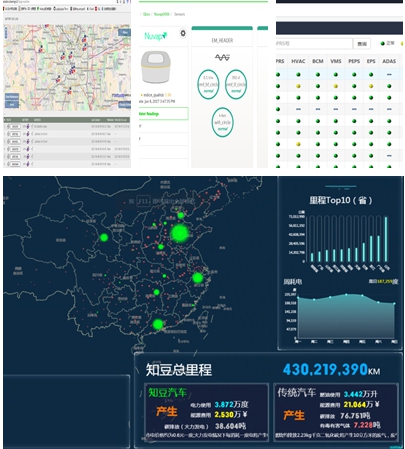Image resolution: width=405 pixels, height=449 pixels.
Task: Click the 21.064万¥ energy cost value
Action: (x=362, y=404)
